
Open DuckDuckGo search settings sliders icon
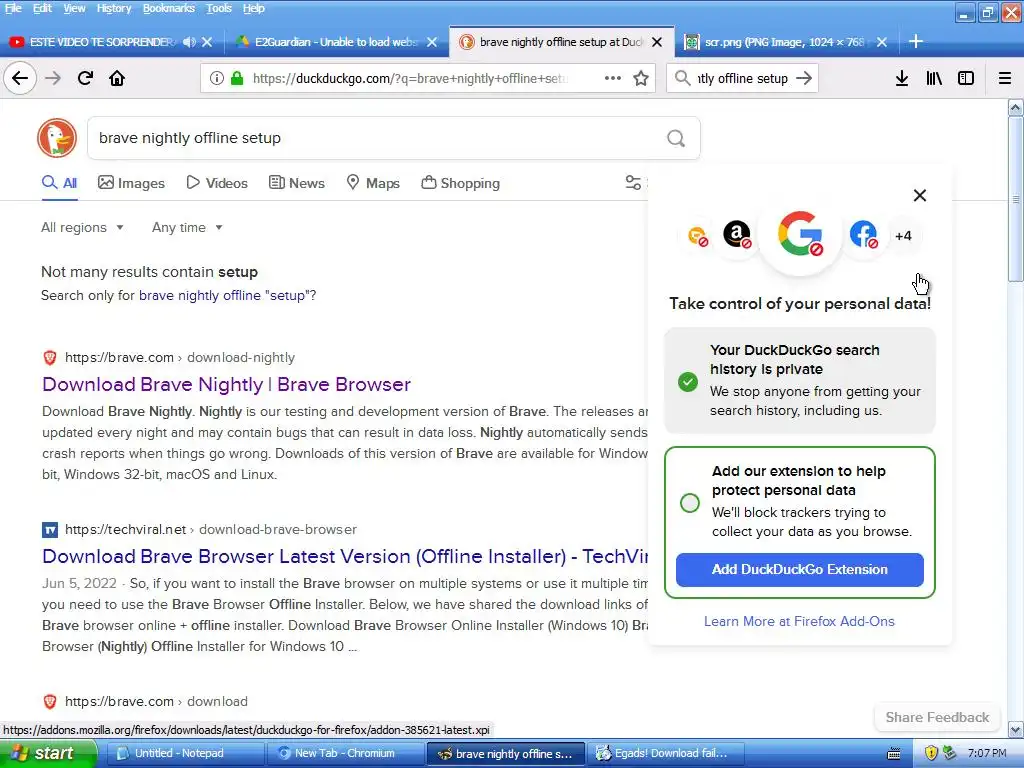coord(633,183)
